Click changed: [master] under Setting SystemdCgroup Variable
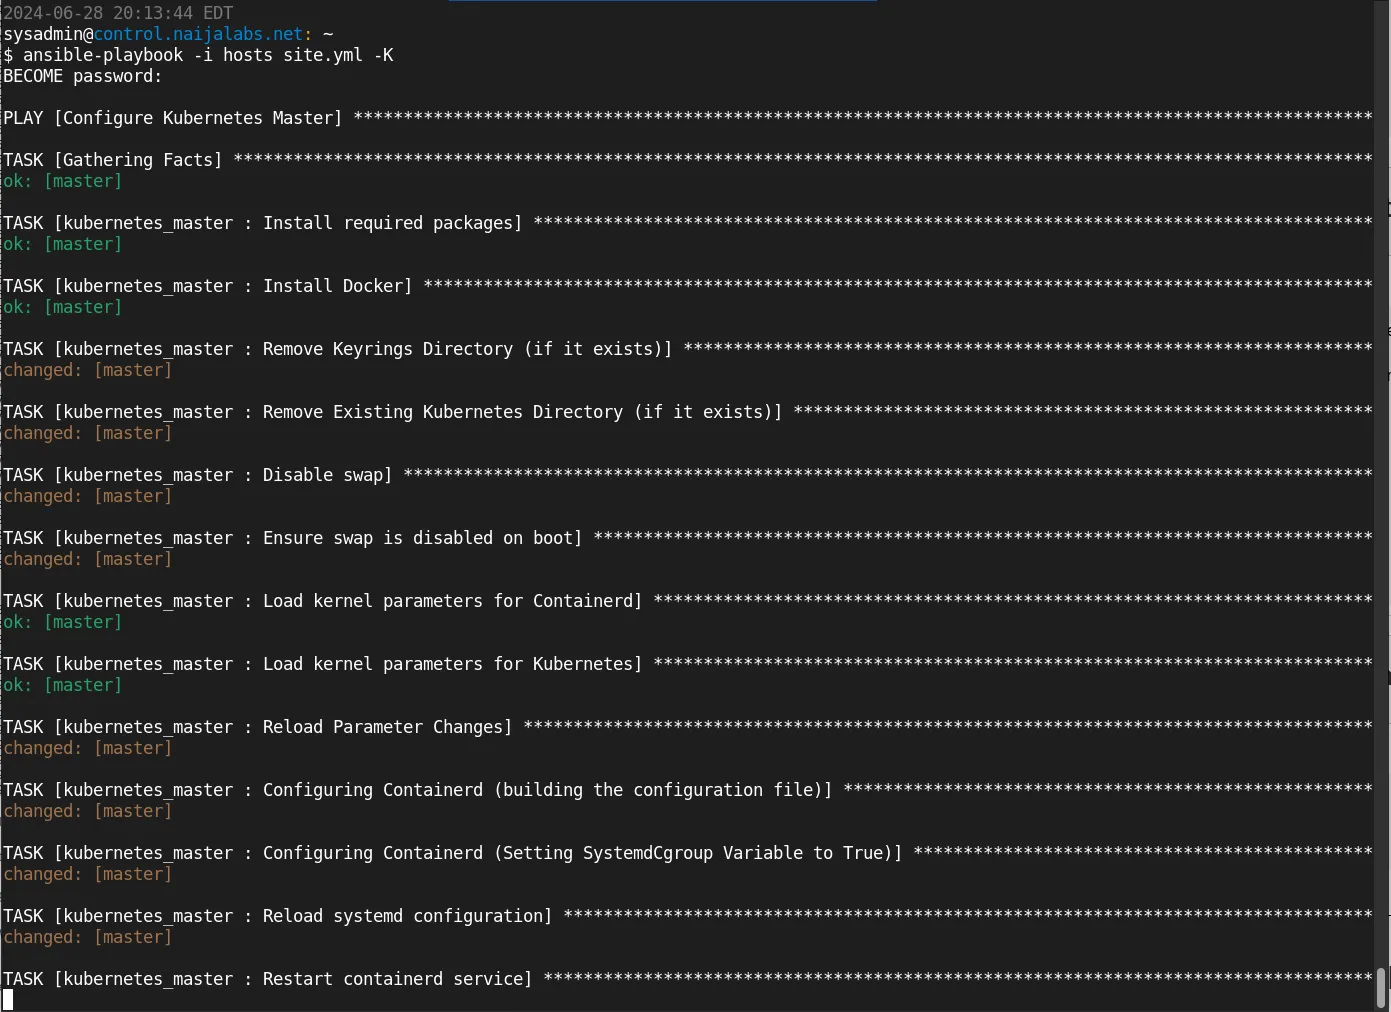 click(x=88, y=874)
